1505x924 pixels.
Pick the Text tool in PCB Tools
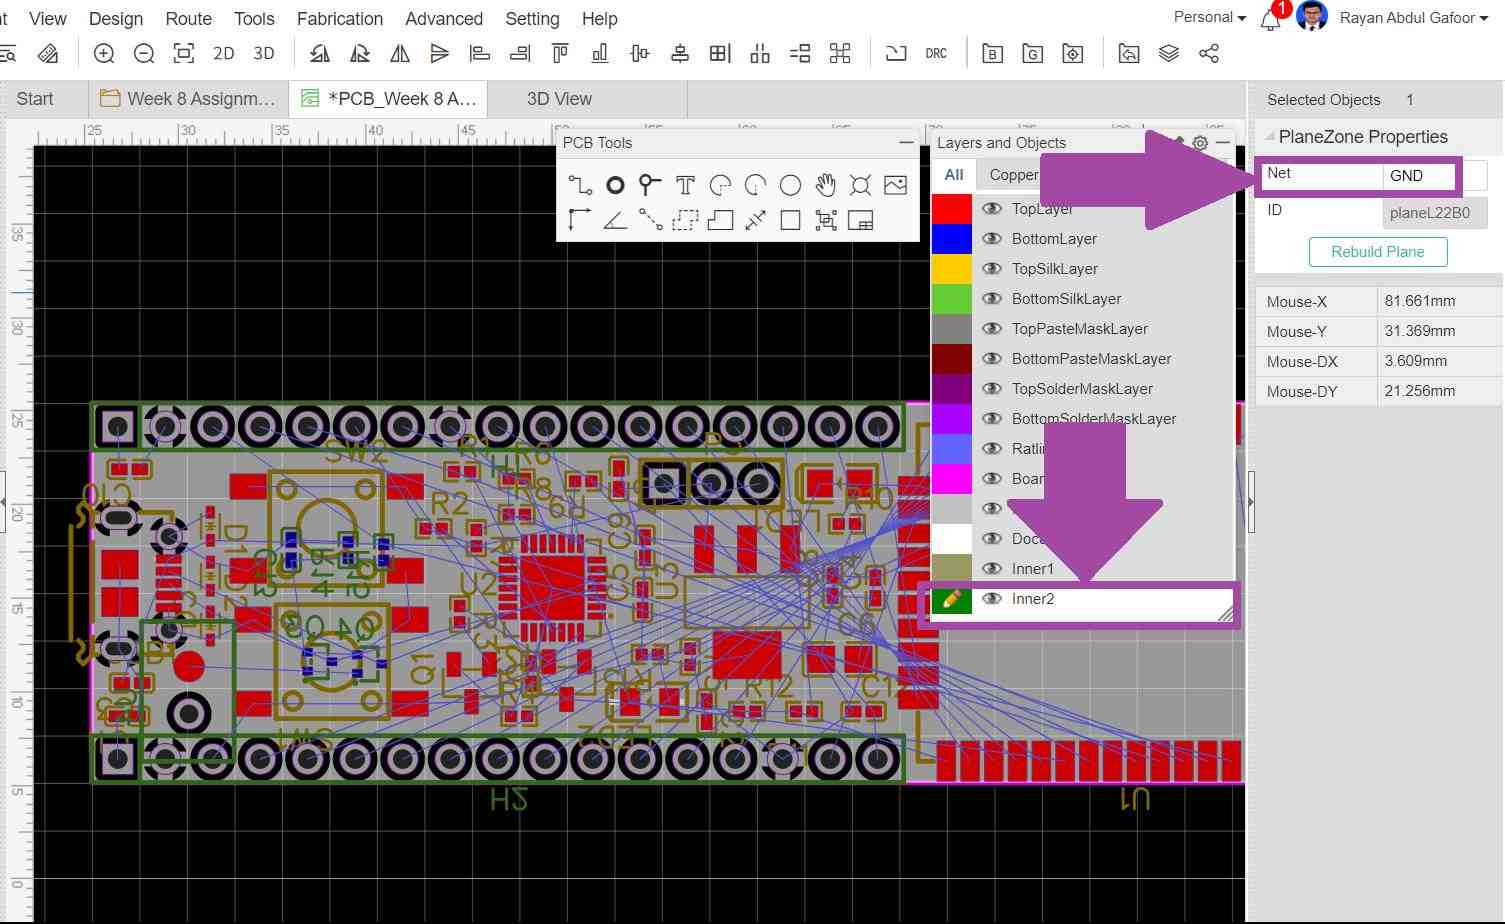tap(685, 185)
